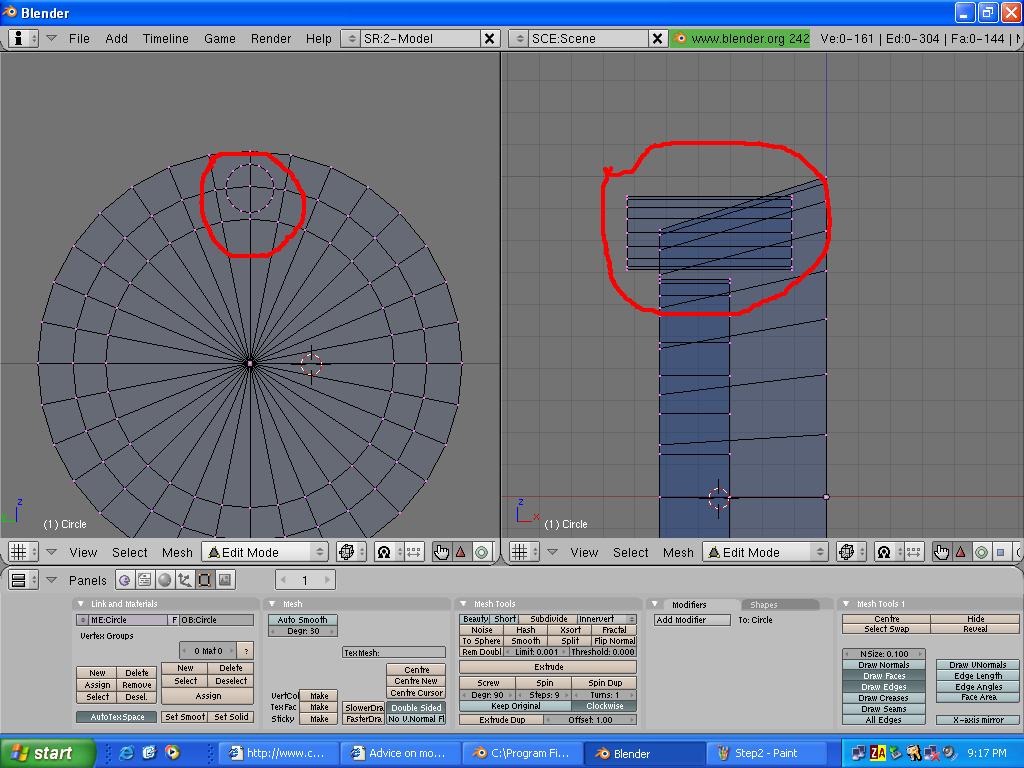Open SCE:Scene selector arrows
Screen dimensions: 1024x768
[x=519, y=39]
